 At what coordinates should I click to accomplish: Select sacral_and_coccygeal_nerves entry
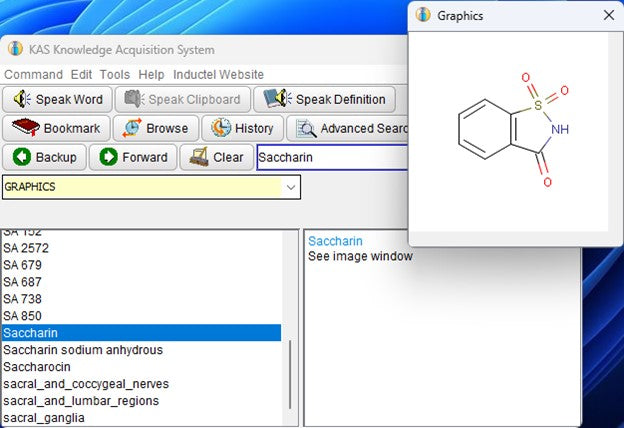tap(141, 384)
